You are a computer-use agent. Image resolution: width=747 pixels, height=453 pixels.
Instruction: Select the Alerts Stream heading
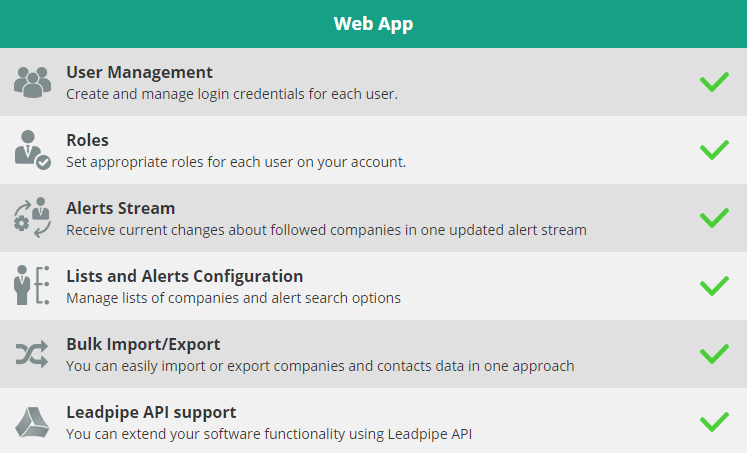pos(121,208)
